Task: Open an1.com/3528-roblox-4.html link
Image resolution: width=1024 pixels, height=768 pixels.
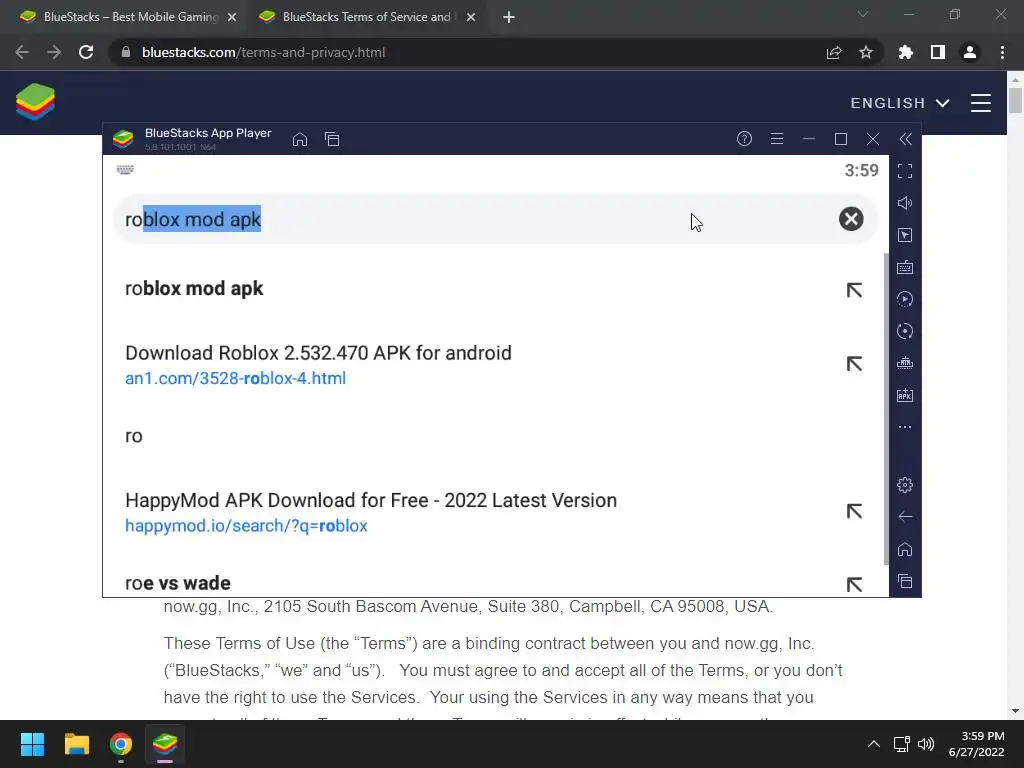Action: (235, 378)
